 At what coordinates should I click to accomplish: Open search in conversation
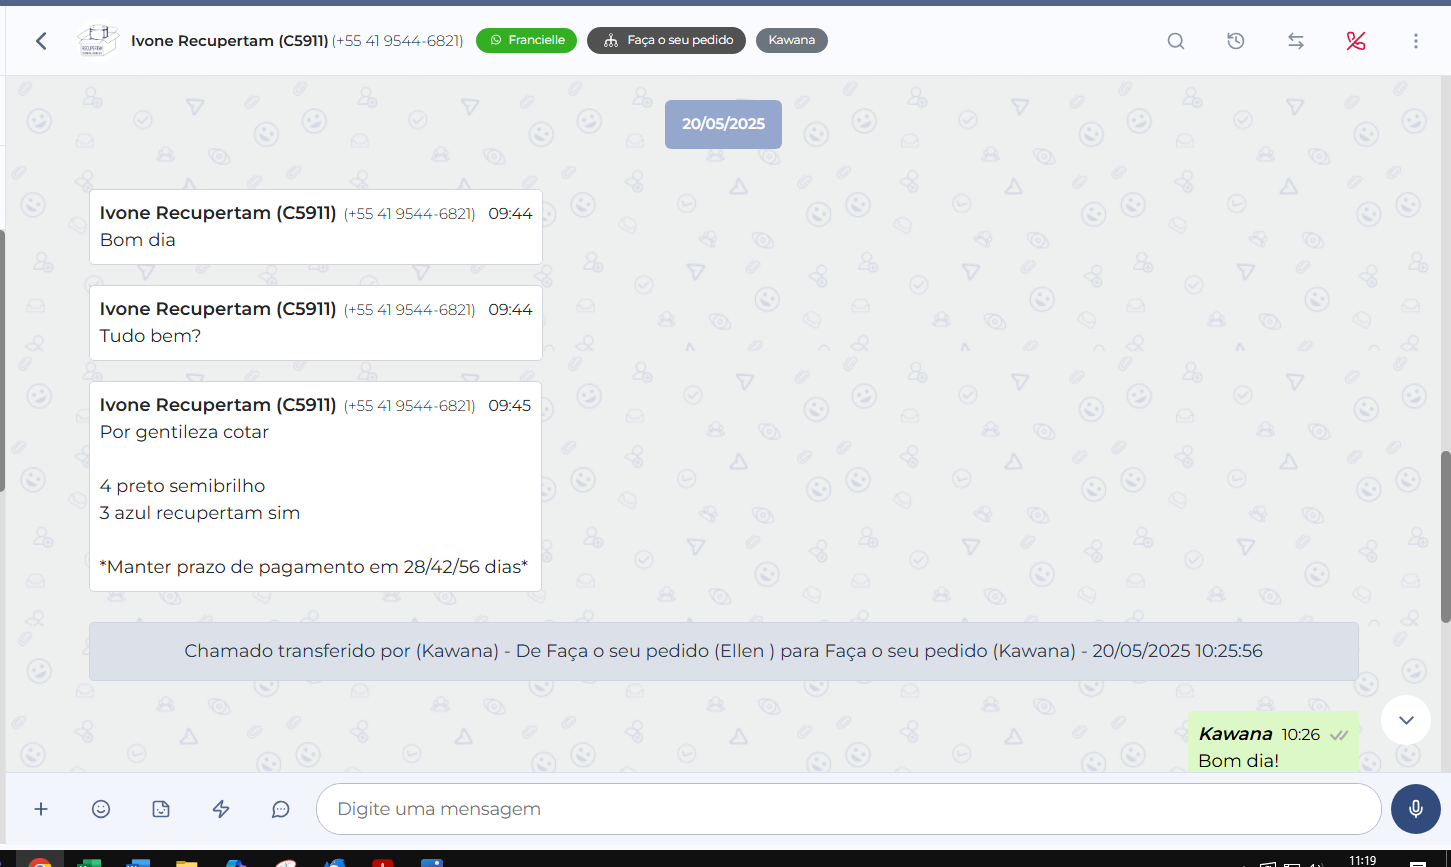[x=1176, y=41]
